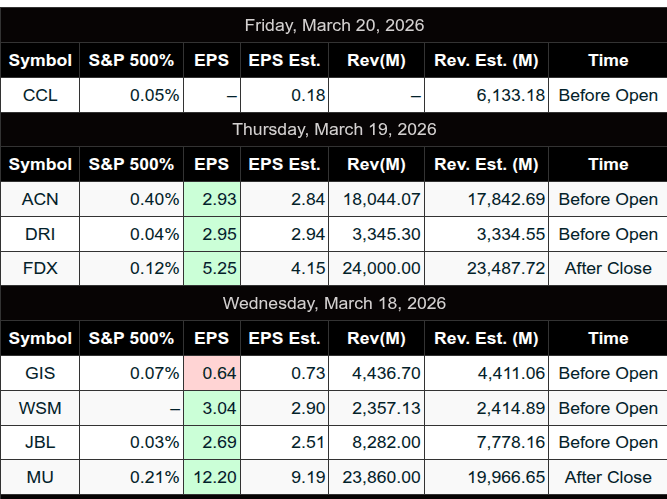Screen dimensions: 667x499
Task: Click the EPS Est. header under Thursday
Action: 285,164
